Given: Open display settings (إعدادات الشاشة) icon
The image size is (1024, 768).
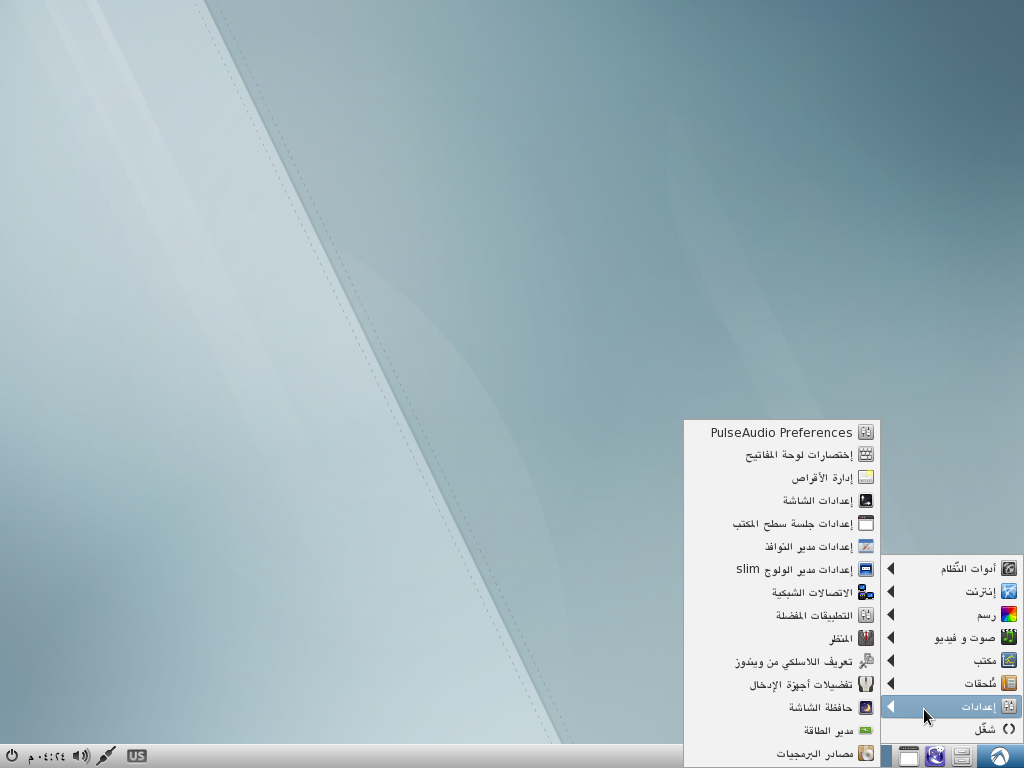Looking at the screenshot, I should pos(865,500).
